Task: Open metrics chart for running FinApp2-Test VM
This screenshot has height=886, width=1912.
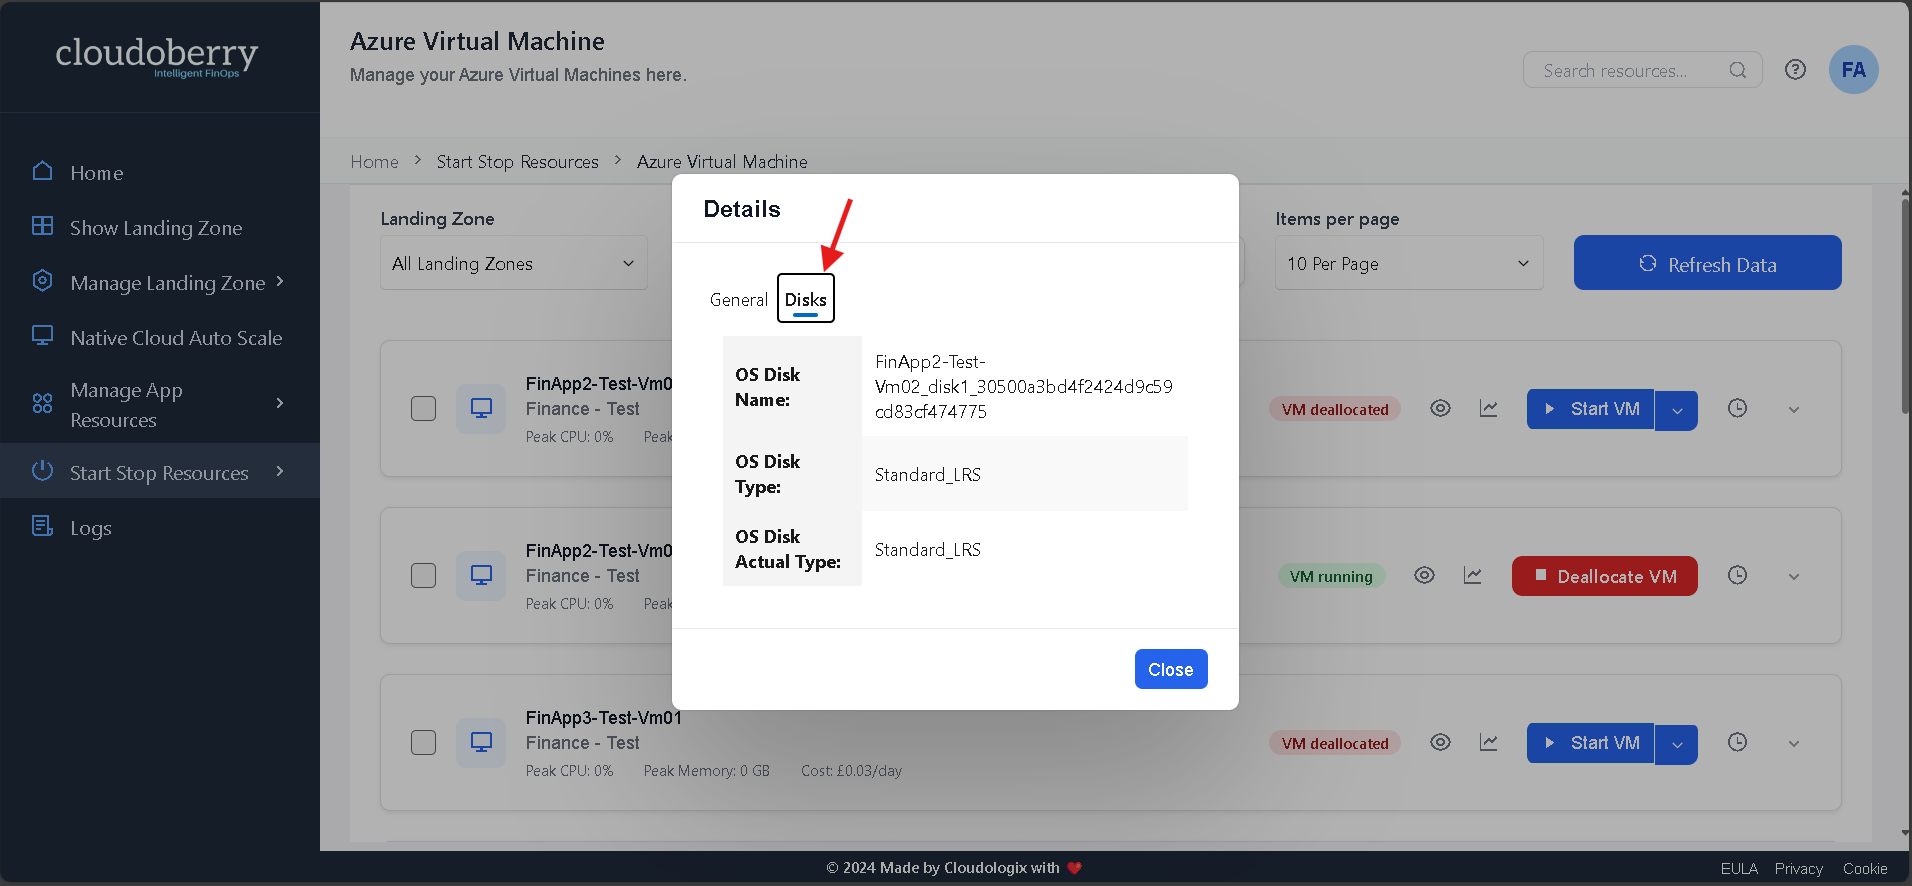Action: tap(1472, 576)
